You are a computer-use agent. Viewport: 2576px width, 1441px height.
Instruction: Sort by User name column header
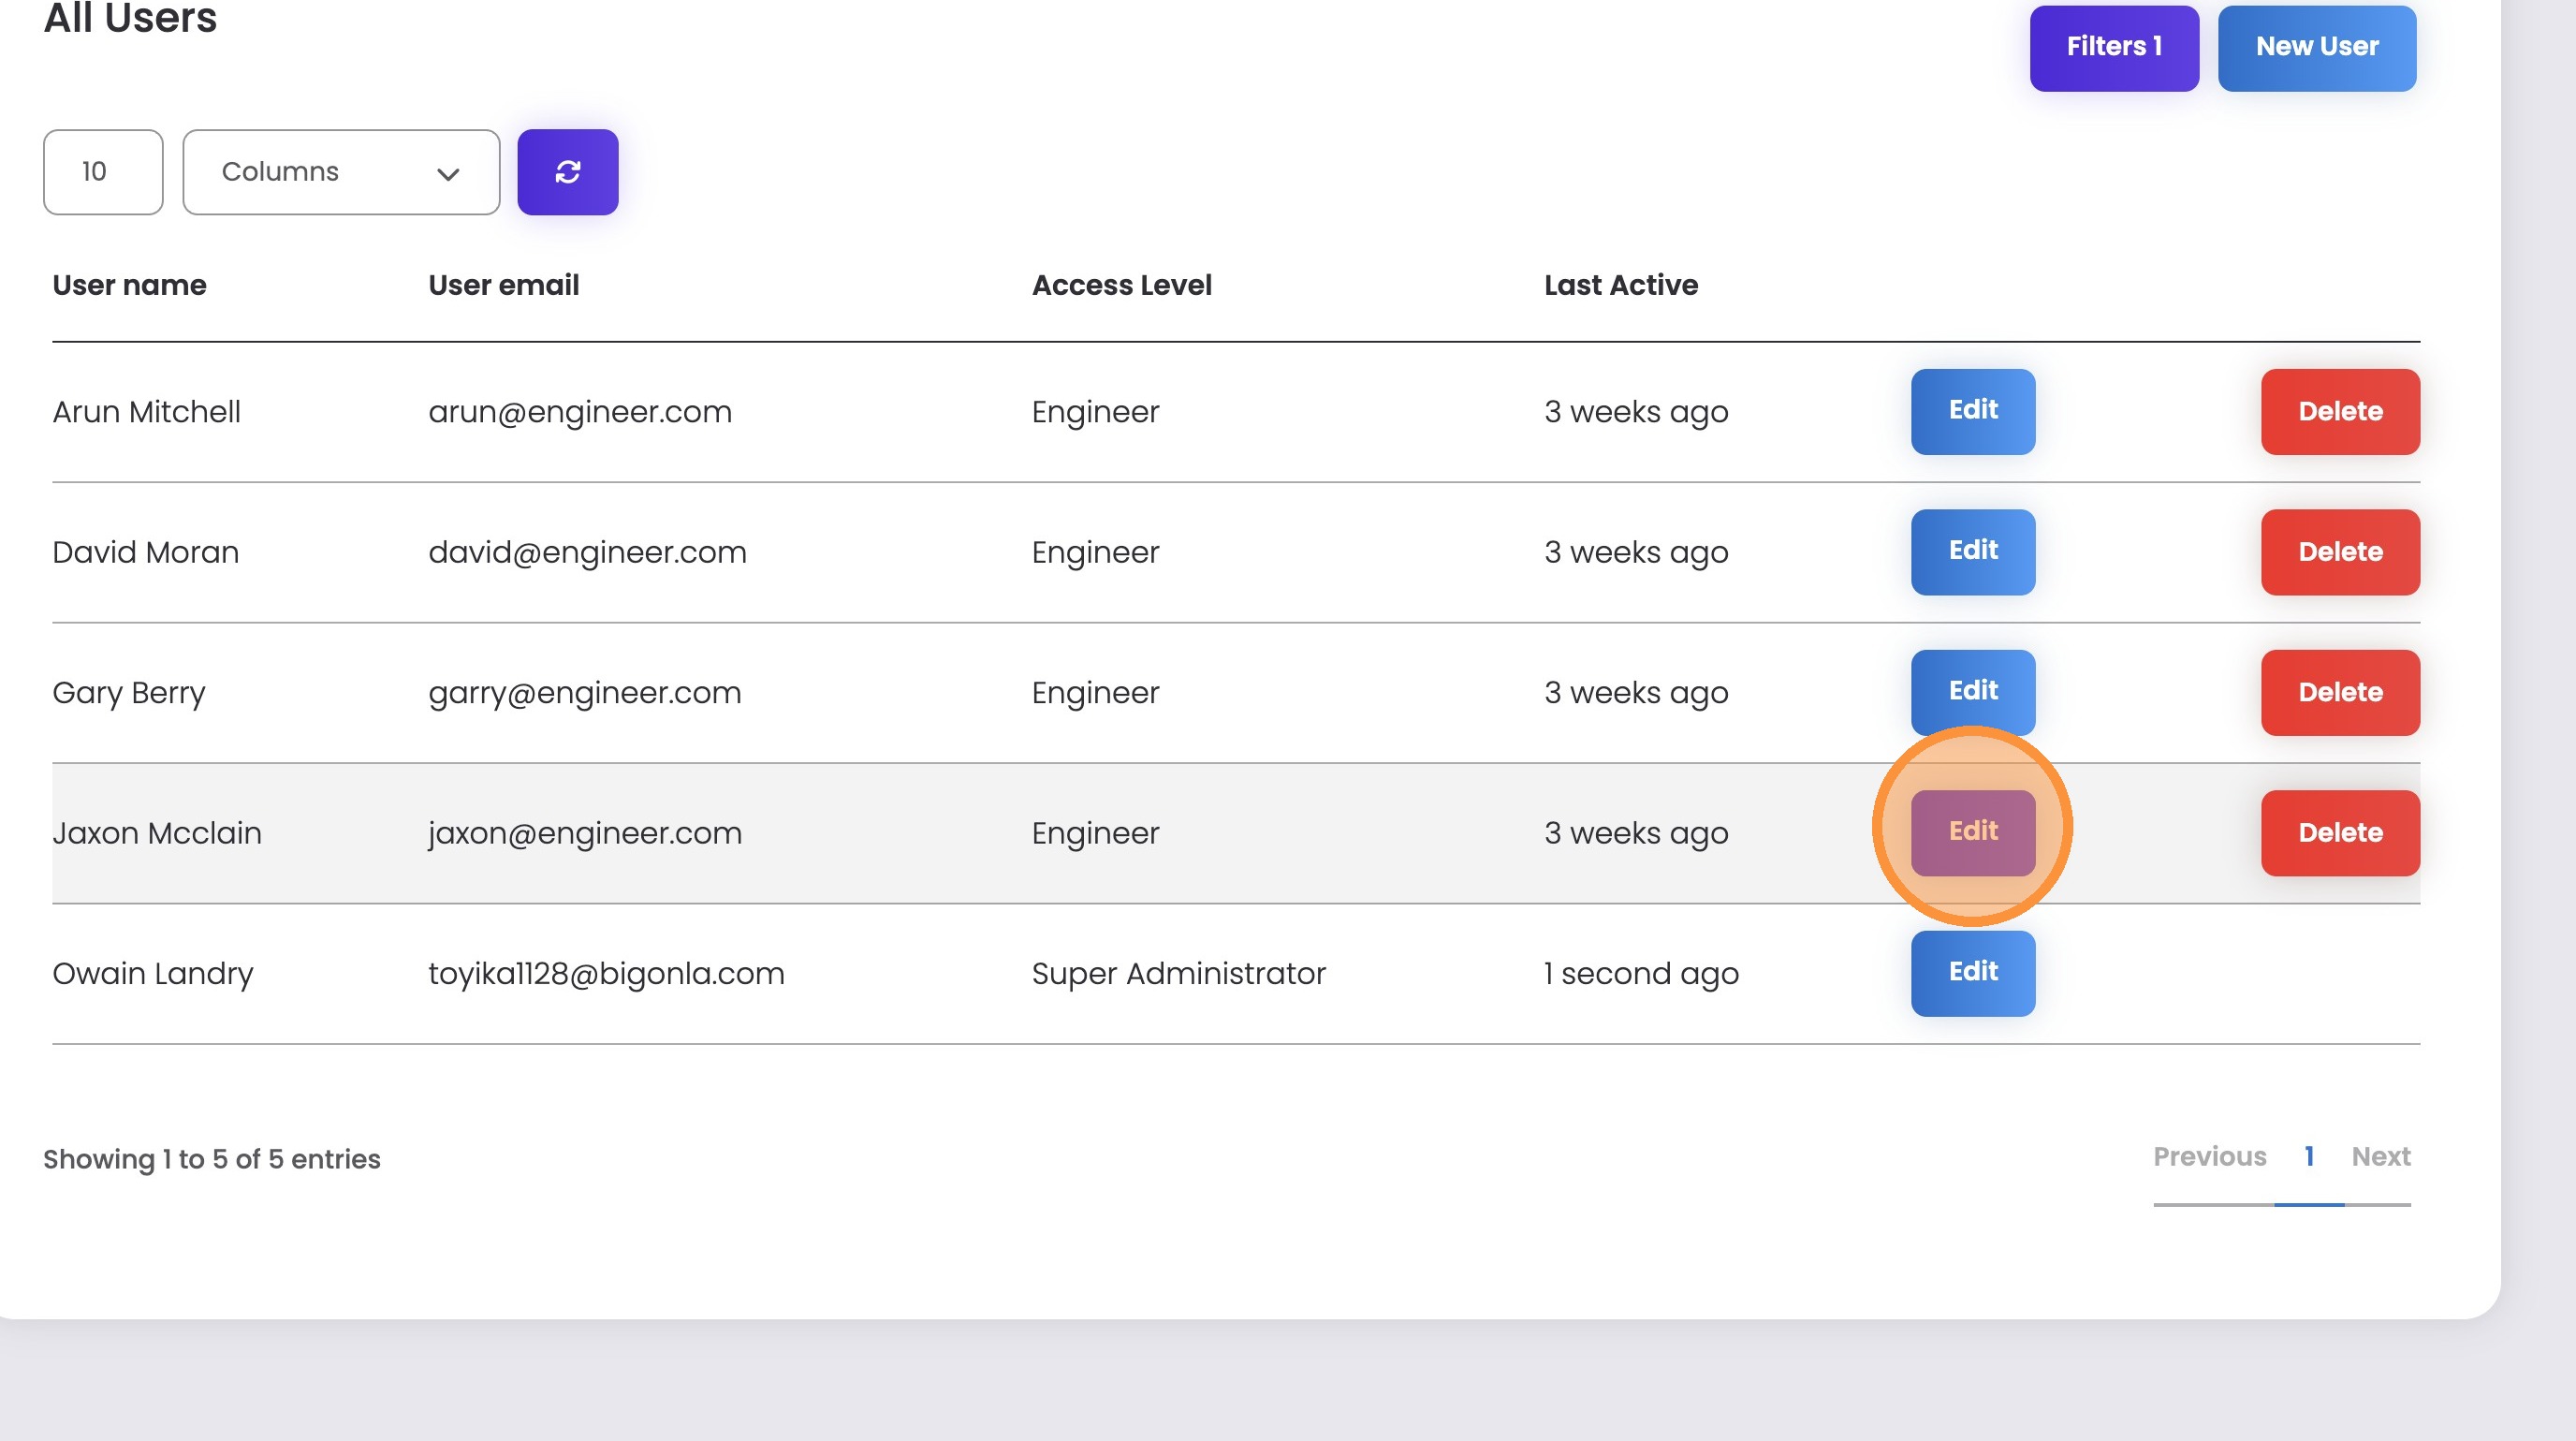tap(129, 285)
